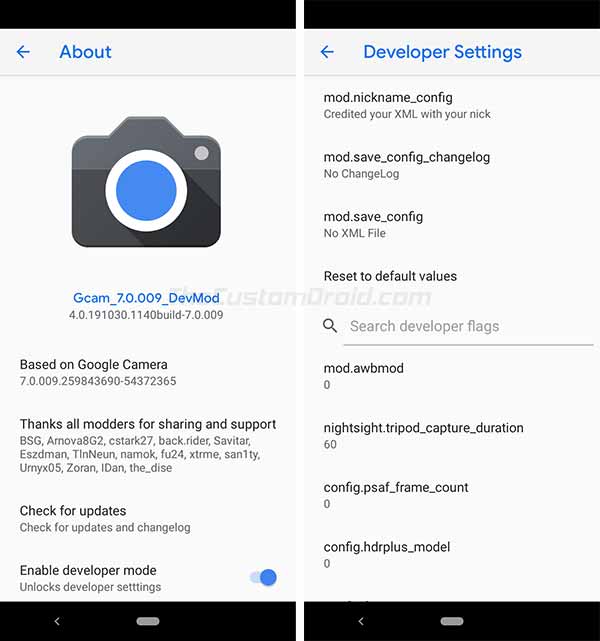600x641 pixels.
Task: Tap No ChangeLog subtitle
Action: pos(361,174)
